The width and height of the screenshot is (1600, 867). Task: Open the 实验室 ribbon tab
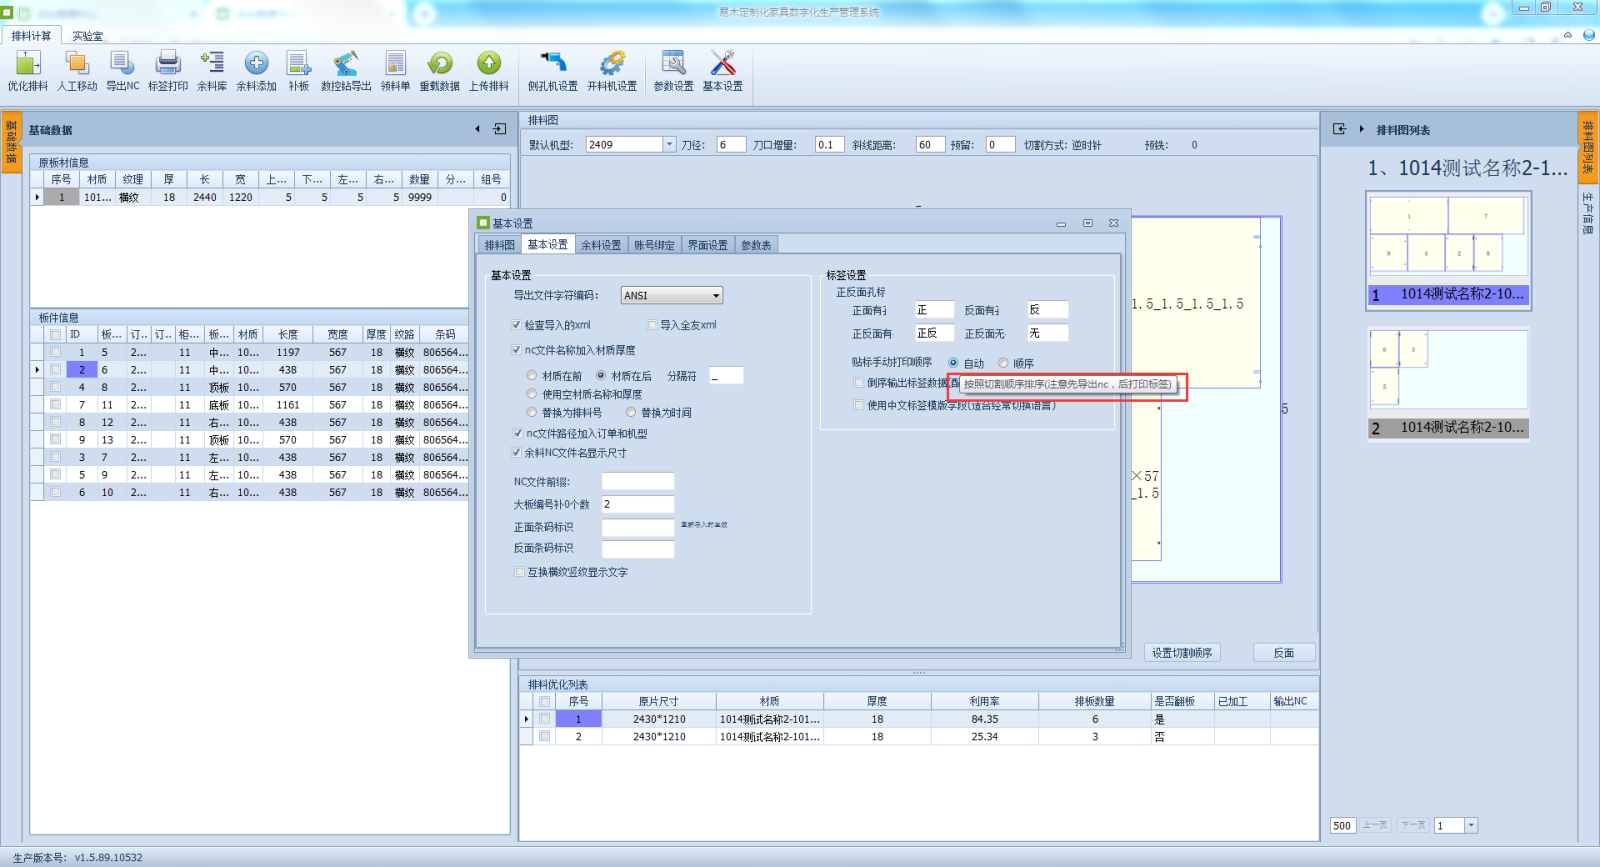pyautogui.click(x=87, y=36)
